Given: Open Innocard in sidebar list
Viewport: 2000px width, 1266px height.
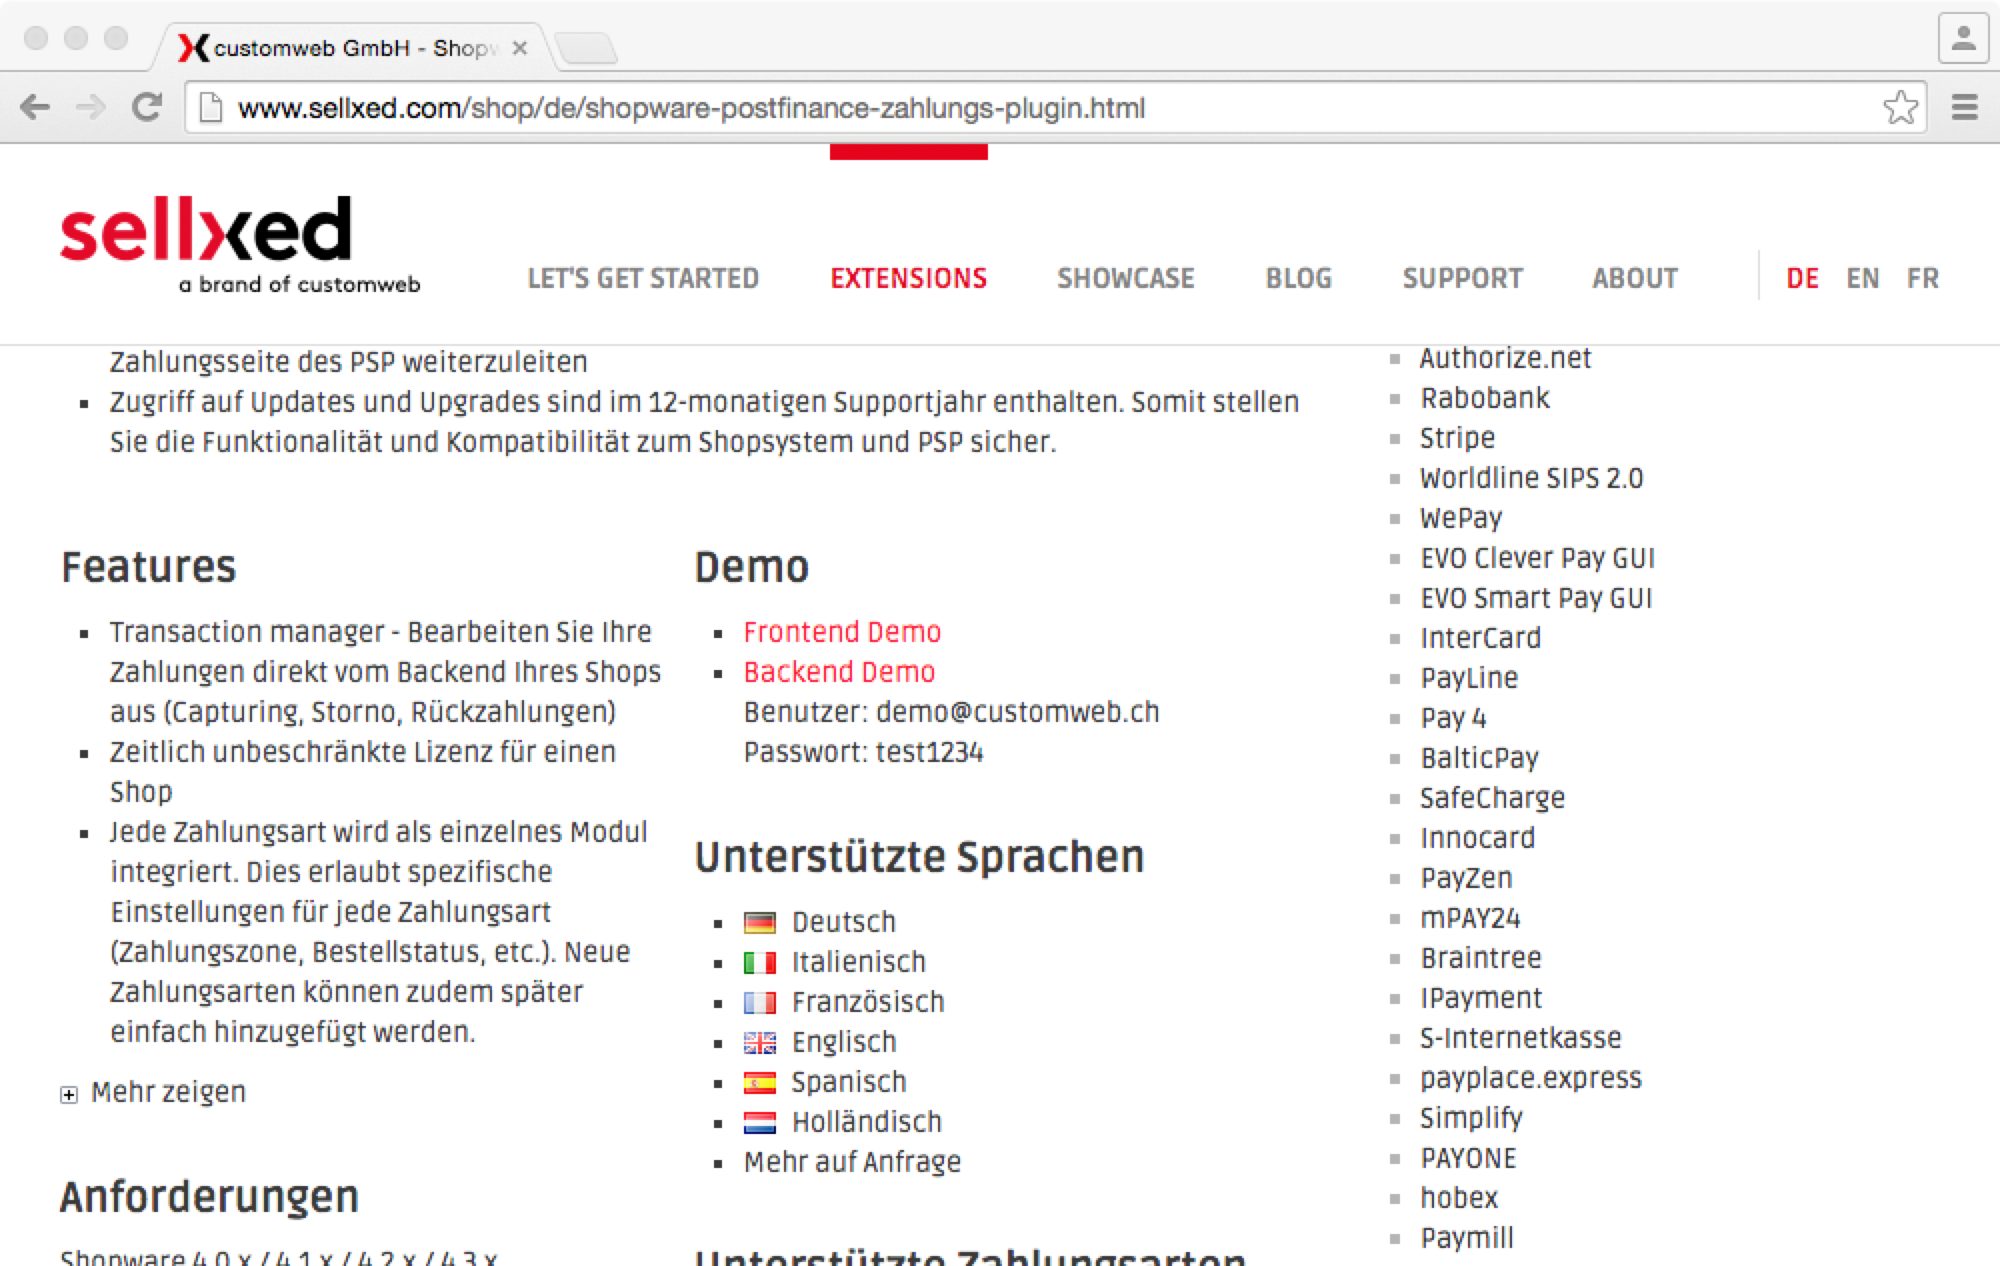Looking at the screenshot, I should point(1477,838).
